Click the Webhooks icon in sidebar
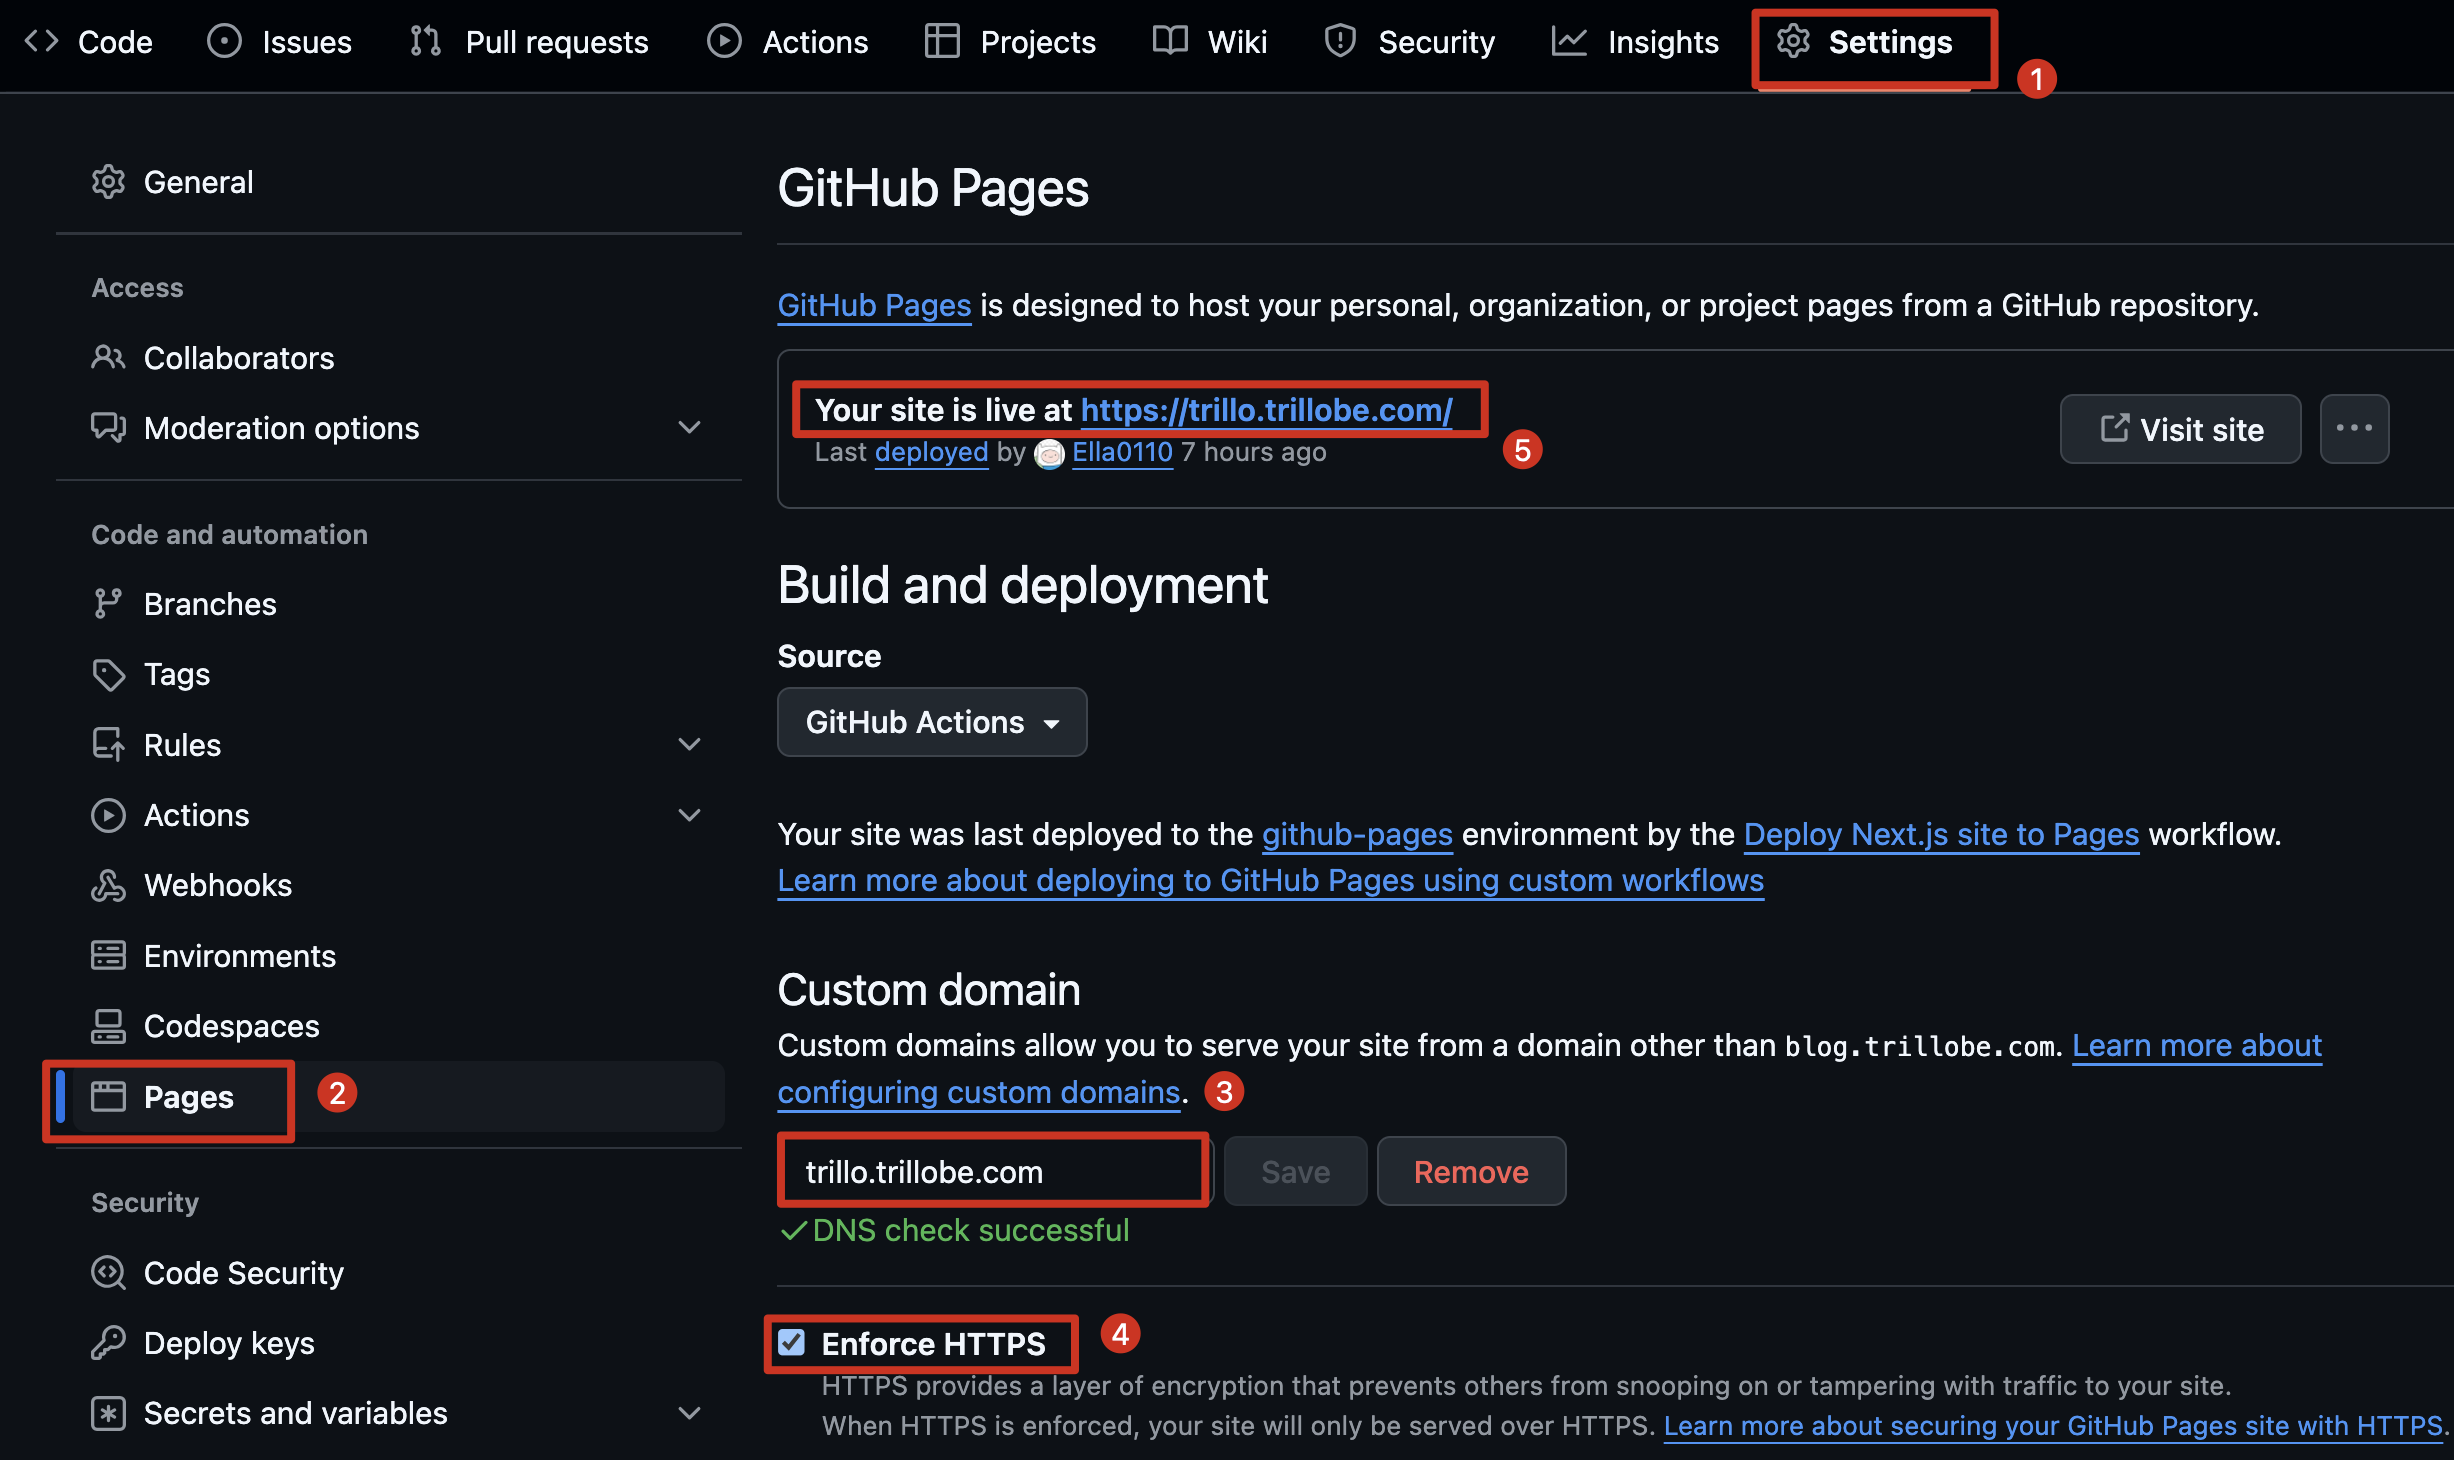The height and width of the screenshot is (1460, 2454). pyautogui.click(x=108, y=885)
